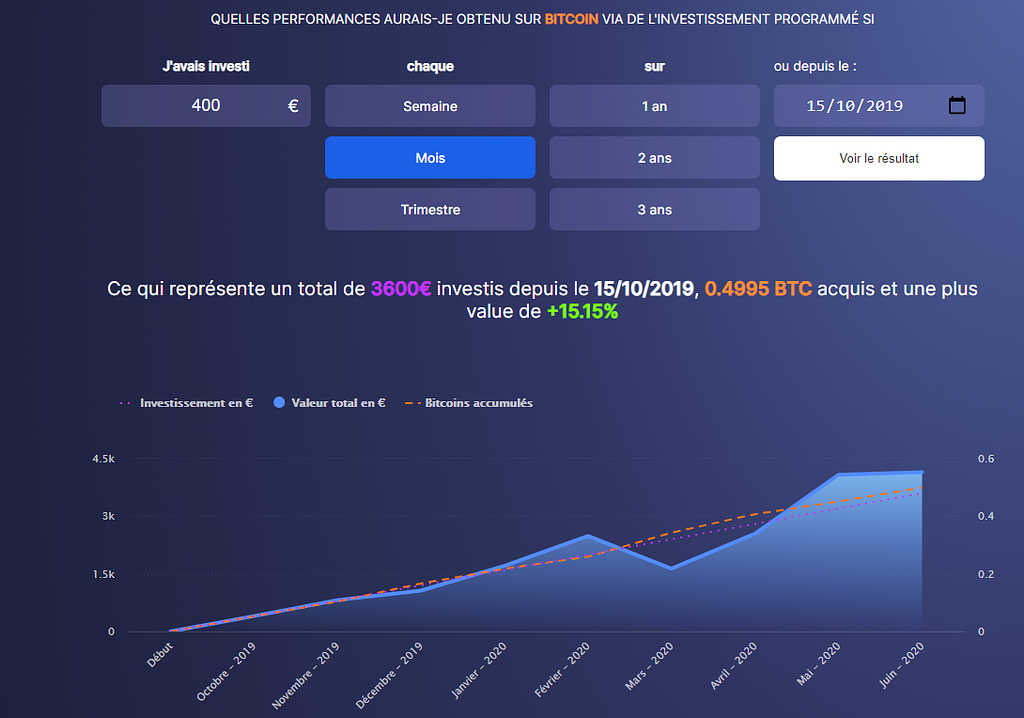
Task: Hide the Bitcoins accumulés series label
Action: pos(479,403)
